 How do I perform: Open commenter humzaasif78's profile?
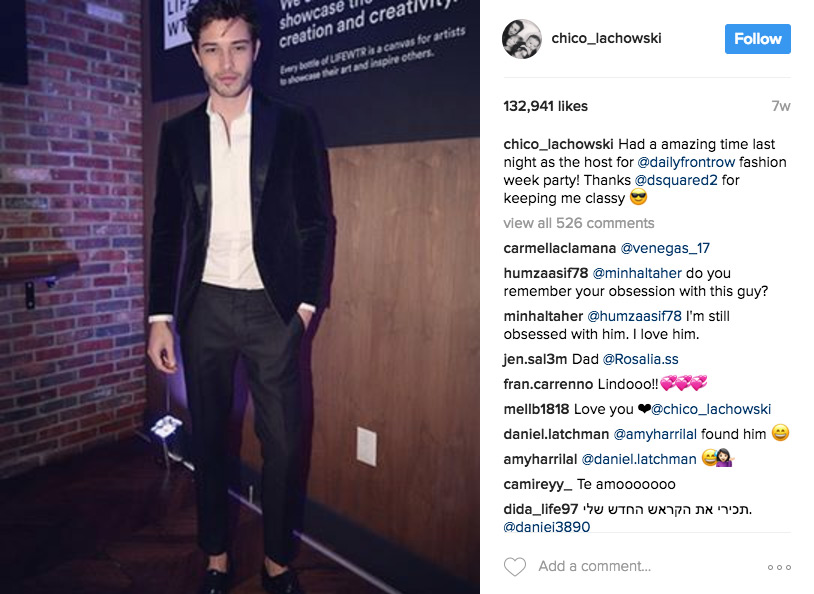click(x=546, y=273)
